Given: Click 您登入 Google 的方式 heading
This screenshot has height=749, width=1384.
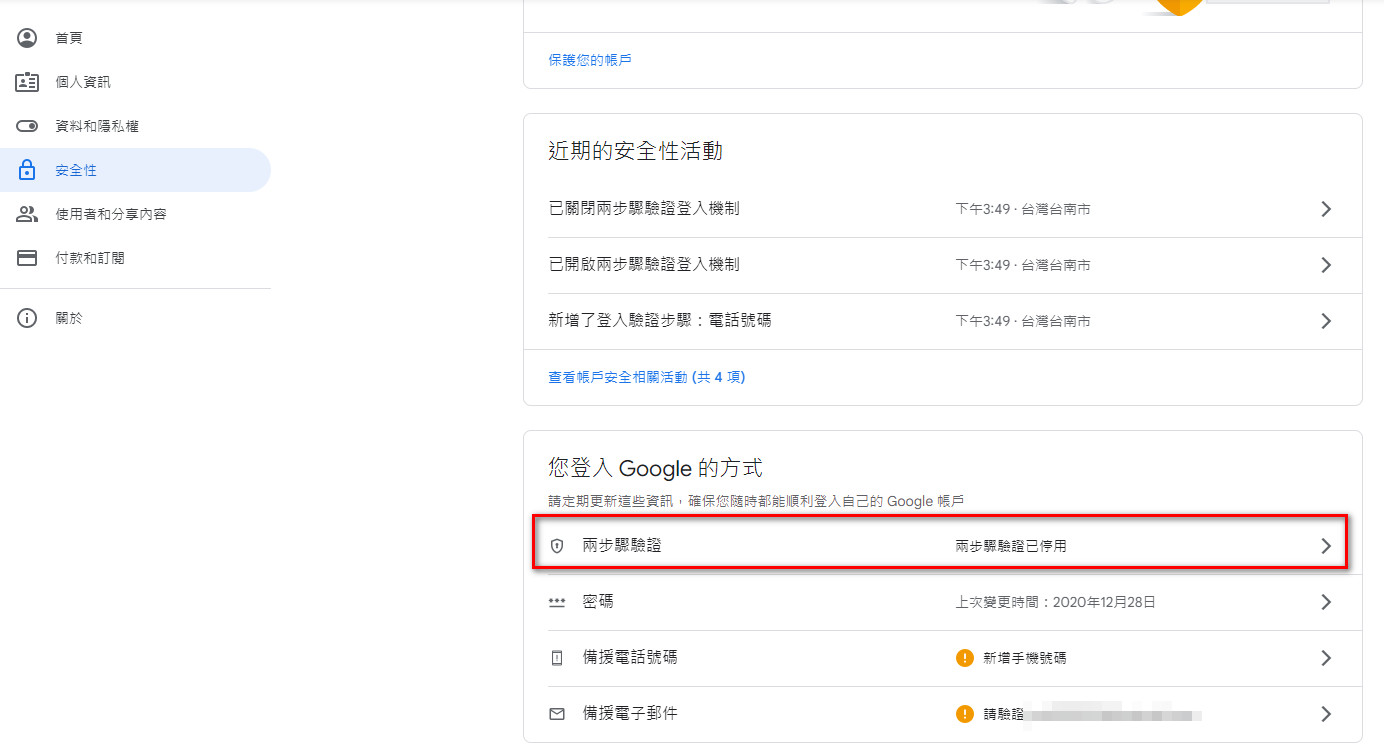Looking at the screenshot, I should click(x=655, y=468).
